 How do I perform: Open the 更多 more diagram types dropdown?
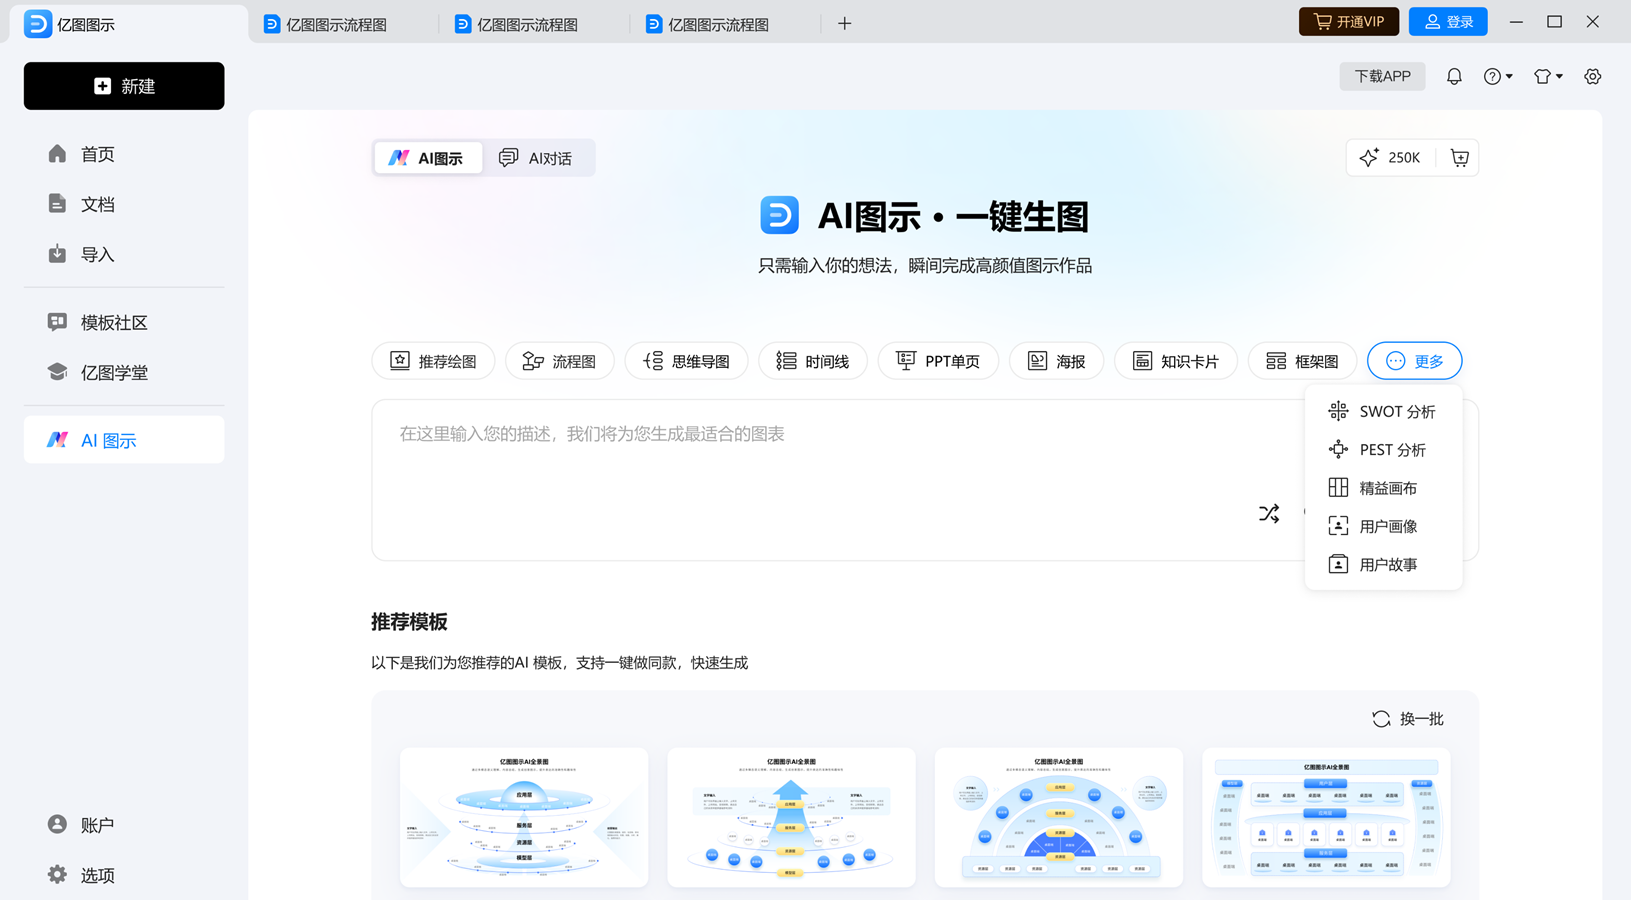tap(1414, 360)
